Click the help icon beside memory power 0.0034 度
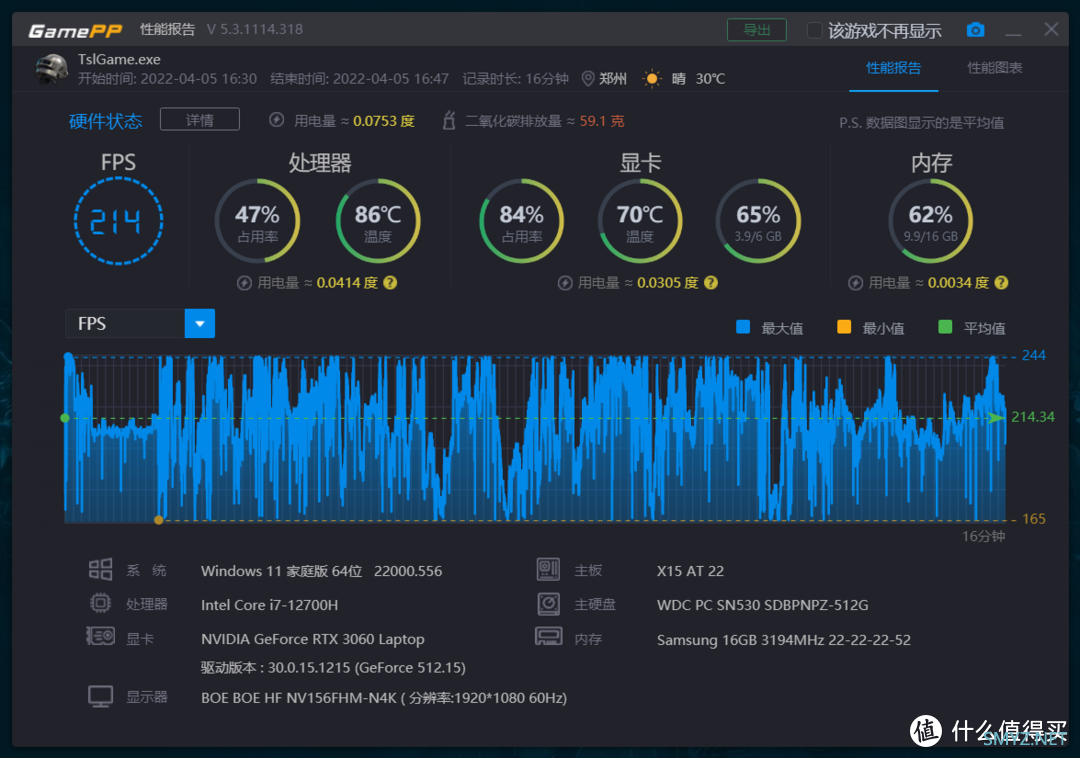1080x758 pixels. point(1001,283)
